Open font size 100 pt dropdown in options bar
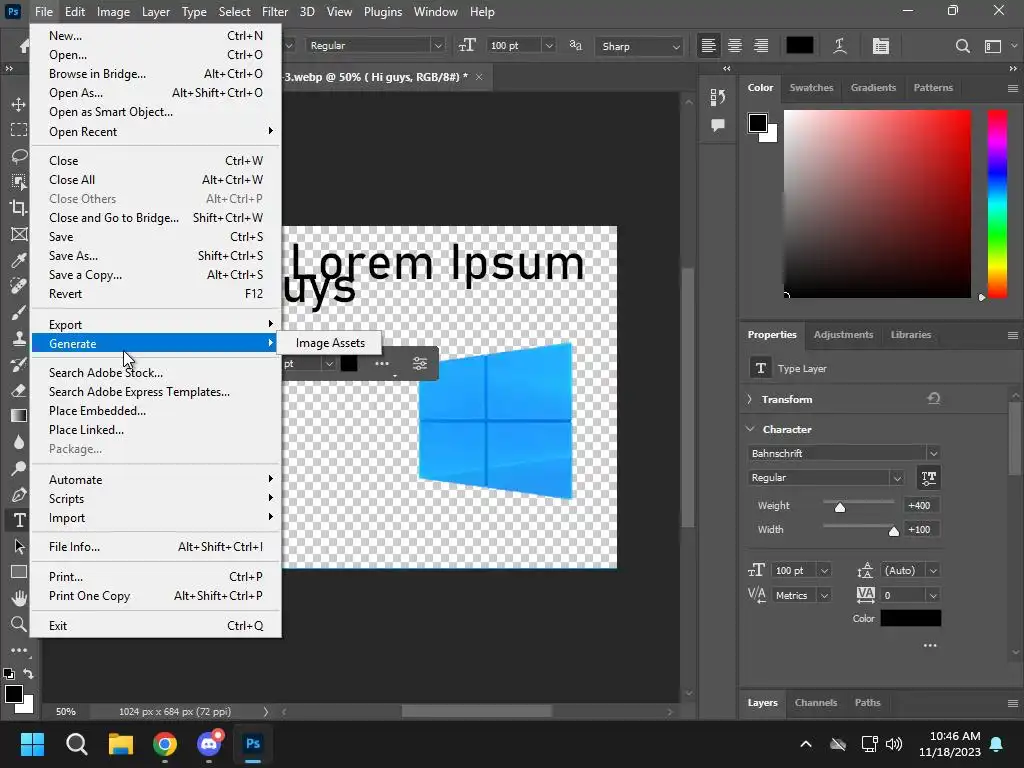Screen dimensions: 1024x768 549,46
